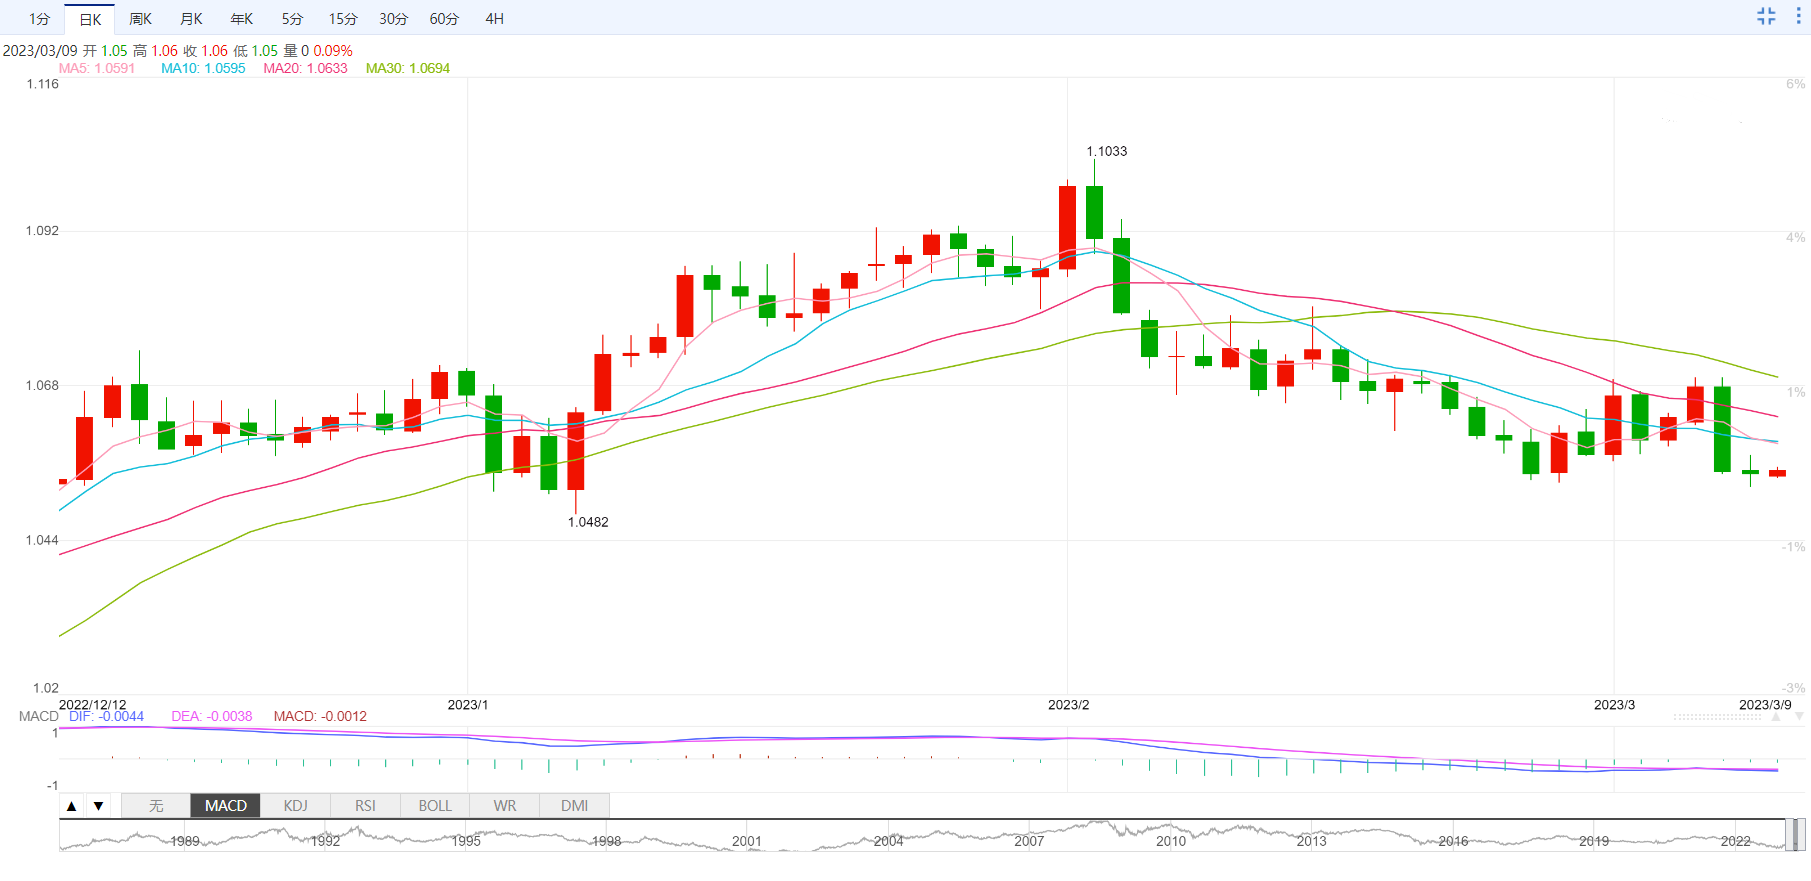Click the 1.1033 high price label
1811x881 pixels.
tap(1107, 151)
